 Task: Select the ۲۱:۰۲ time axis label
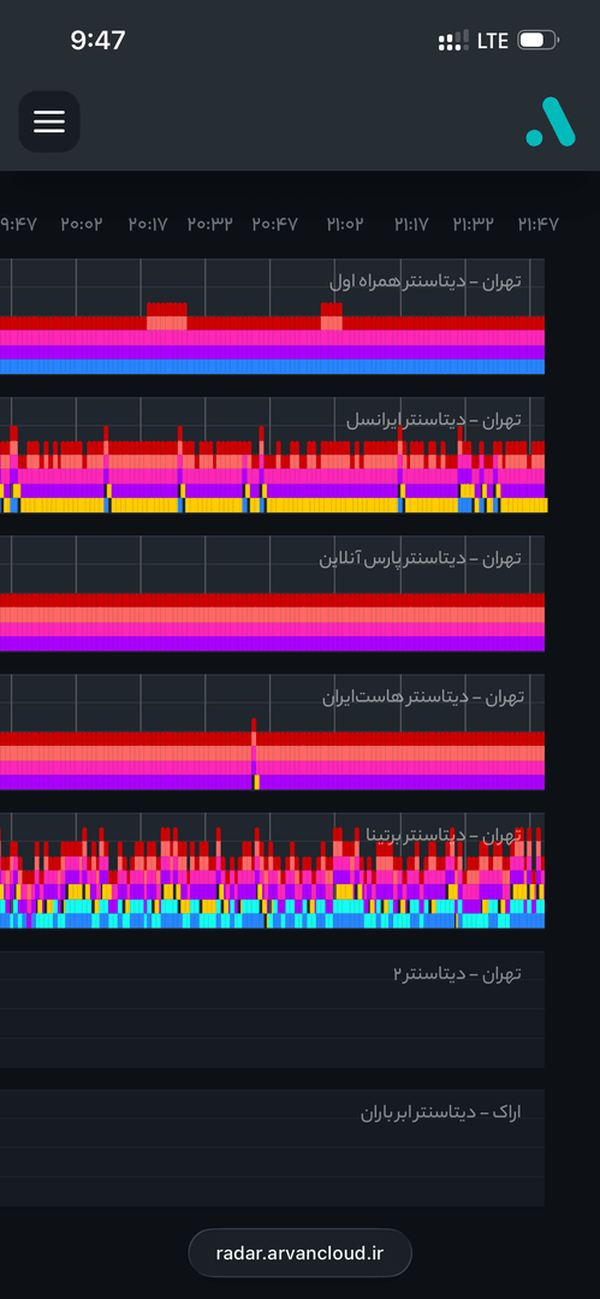pyautogui.click(x=345, y=224)
